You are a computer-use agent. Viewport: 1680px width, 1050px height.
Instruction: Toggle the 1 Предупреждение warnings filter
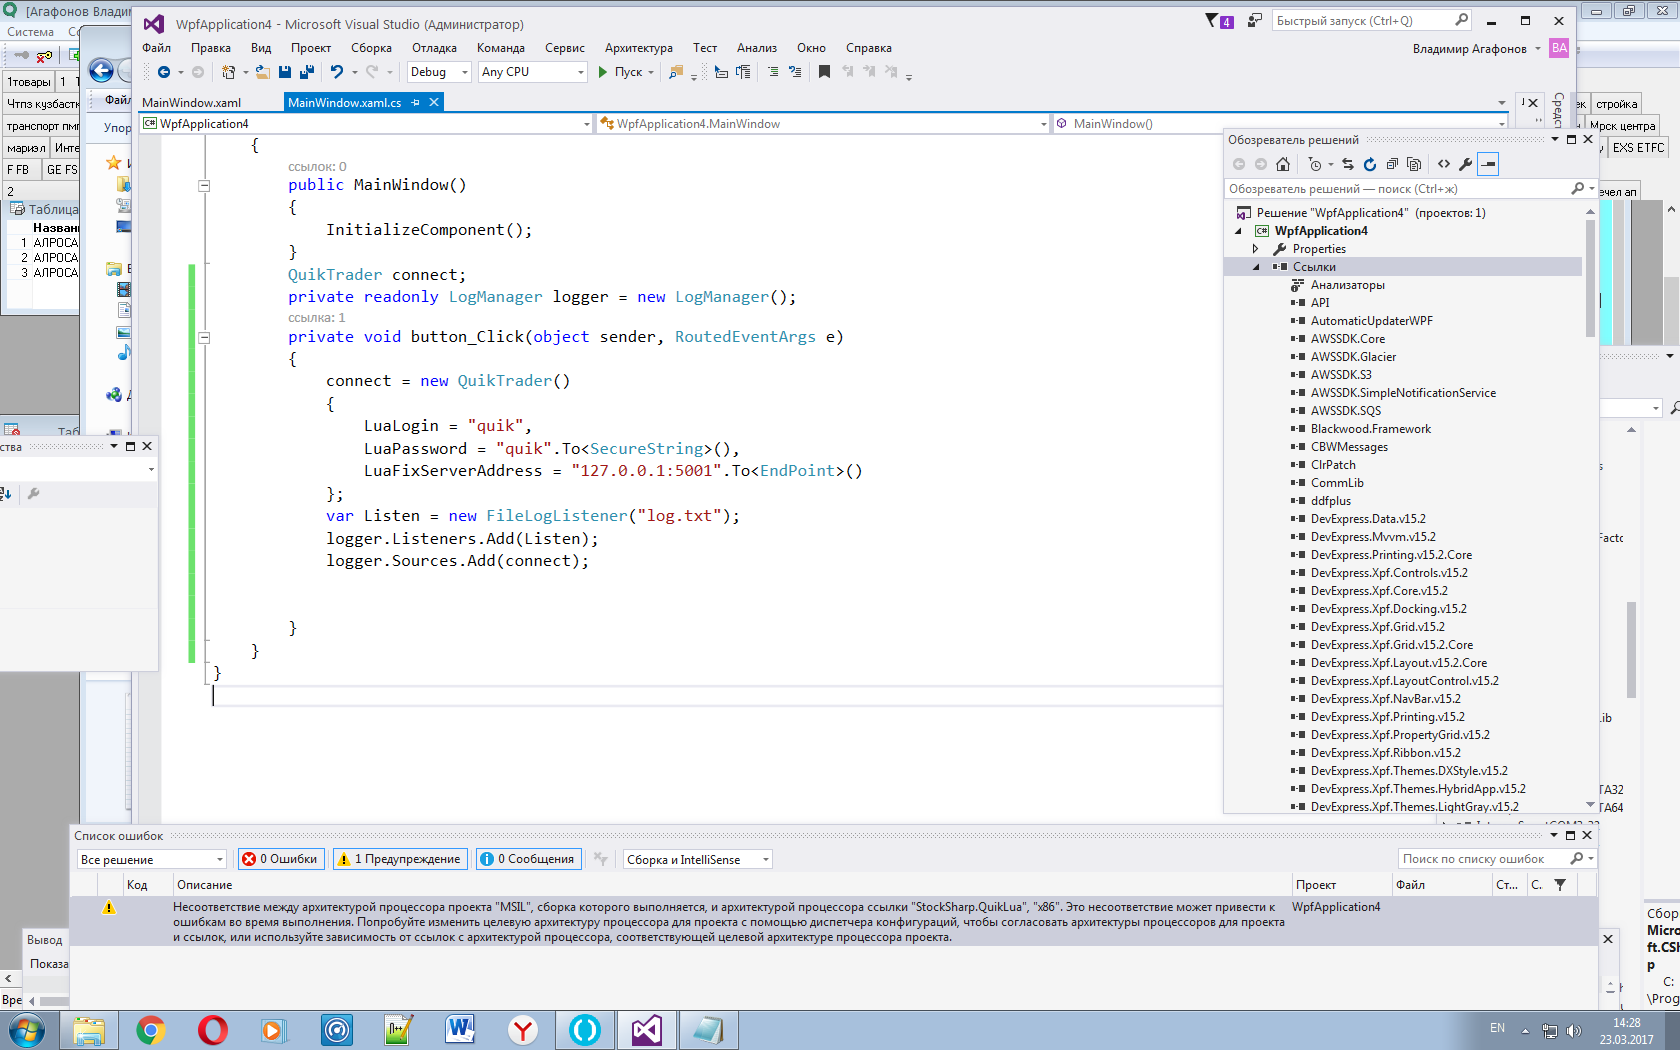pyautogui.click(x=400, y=859)
